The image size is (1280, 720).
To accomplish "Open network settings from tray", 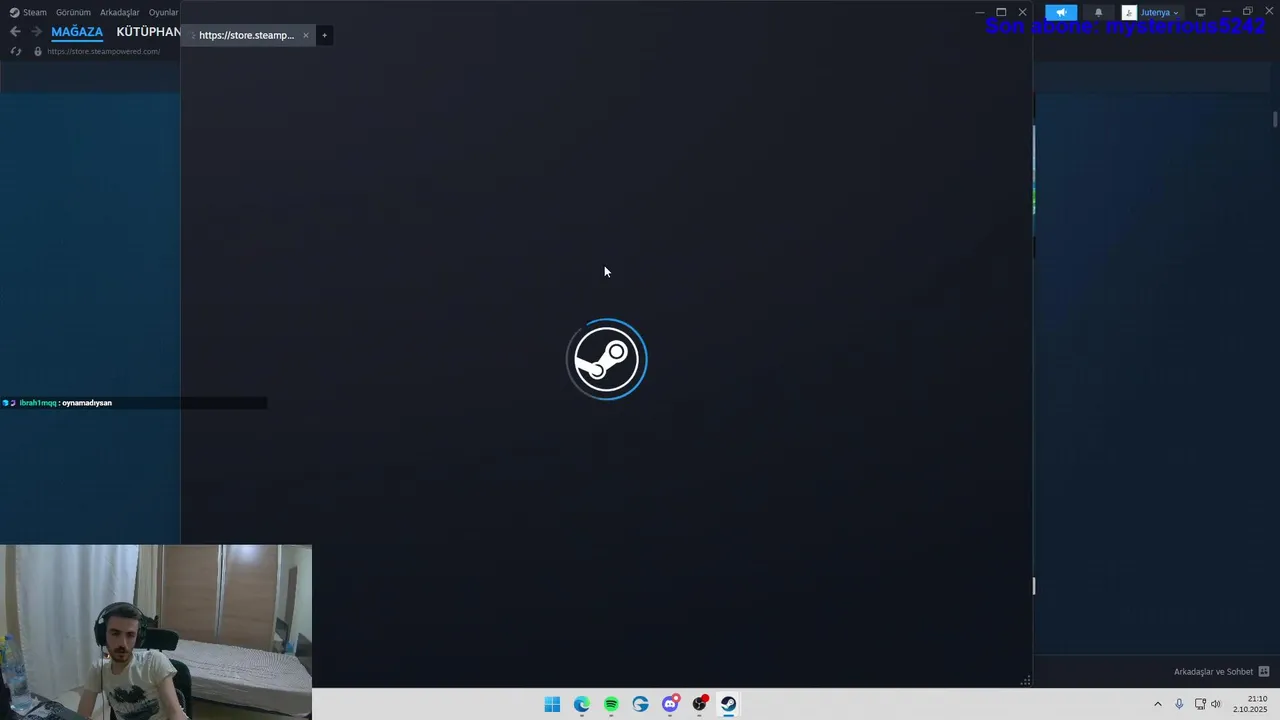I will [1200, 704].
